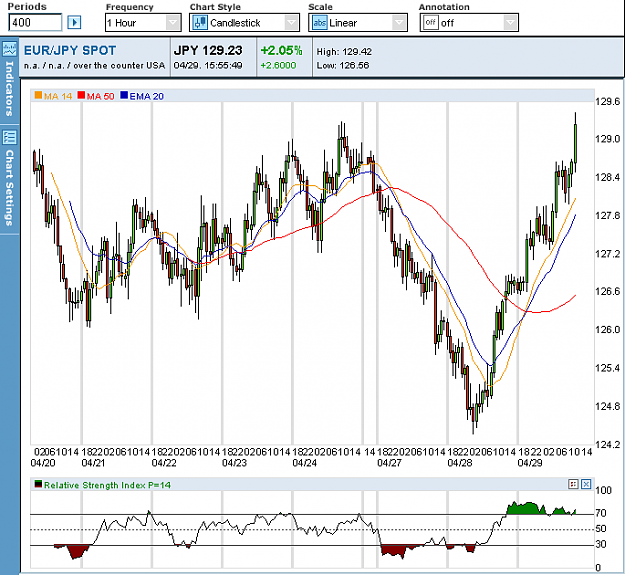625x575 pixels.
Task: Click the 30 level label on RSI axis
Action: [601, 544]
